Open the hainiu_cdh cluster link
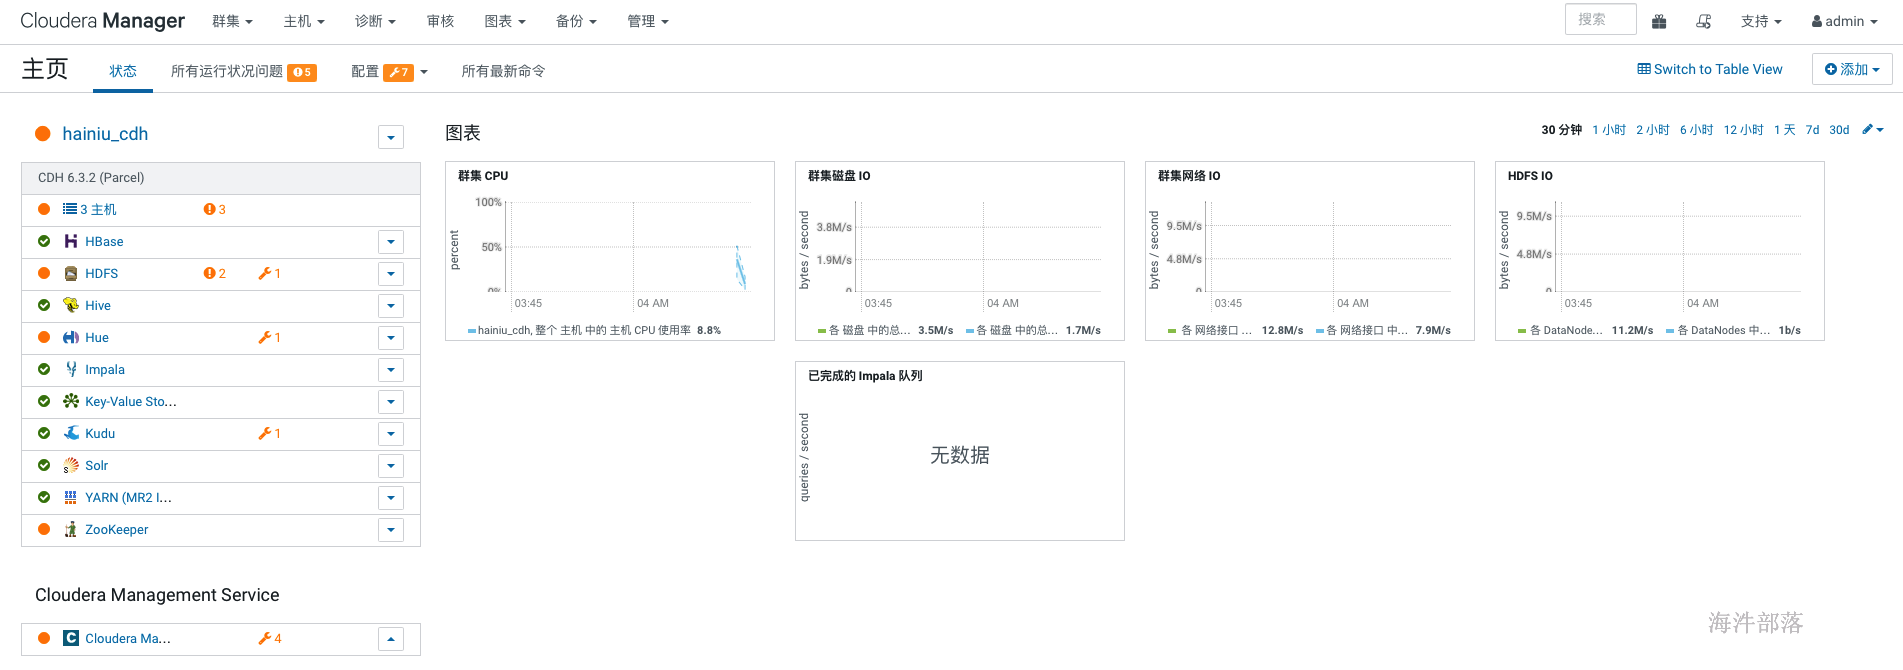 click(x=105, y=134)
